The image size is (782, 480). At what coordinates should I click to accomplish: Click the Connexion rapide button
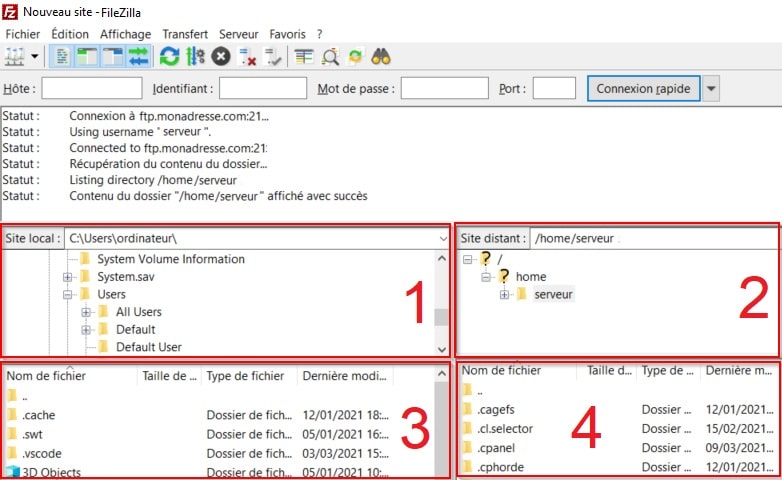[x=643, y=89]
